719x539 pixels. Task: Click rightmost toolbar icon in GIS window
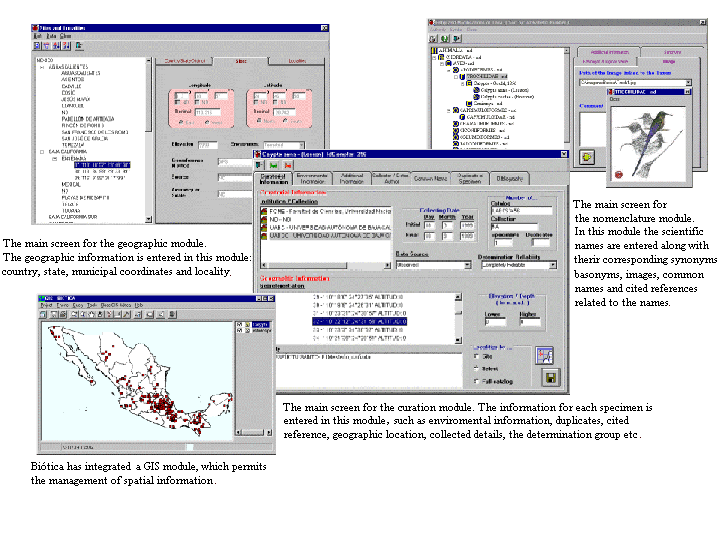point(172,314)
